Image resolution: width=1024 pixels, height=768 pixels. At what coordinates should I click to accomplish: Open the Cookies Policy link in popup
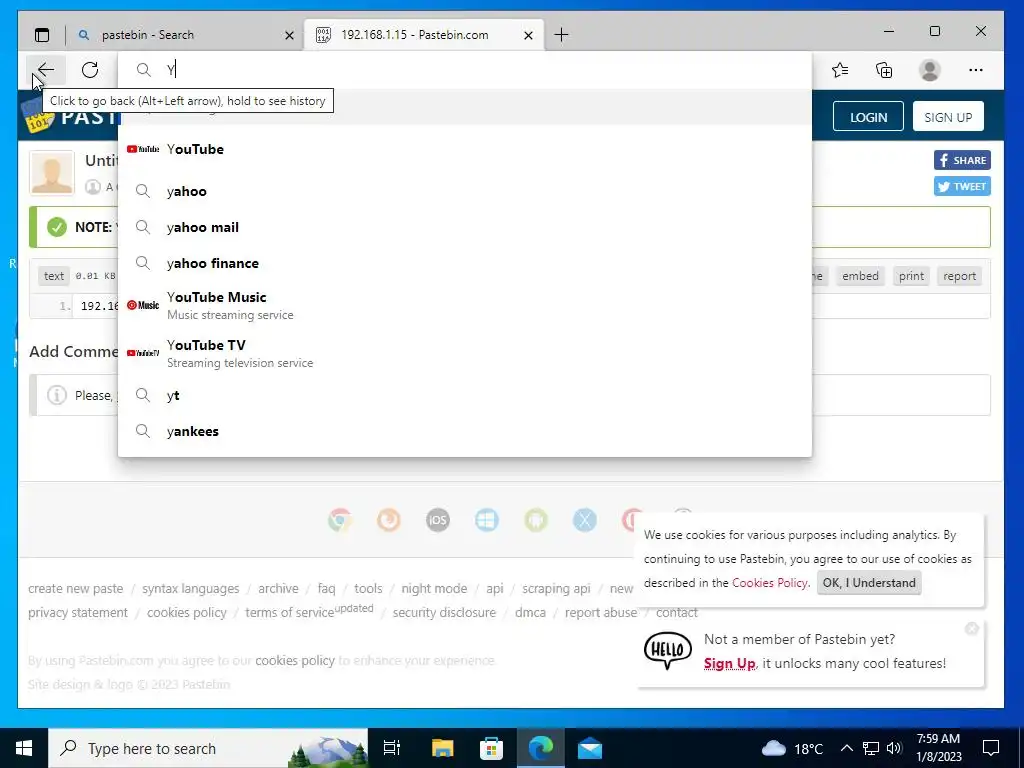pos(769,583)
